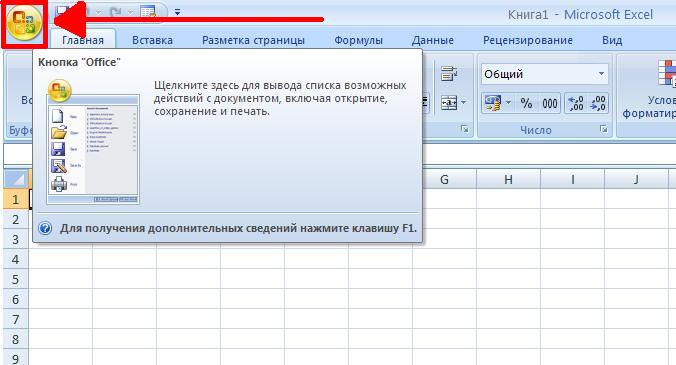Select cell I5

click(573, 279)
